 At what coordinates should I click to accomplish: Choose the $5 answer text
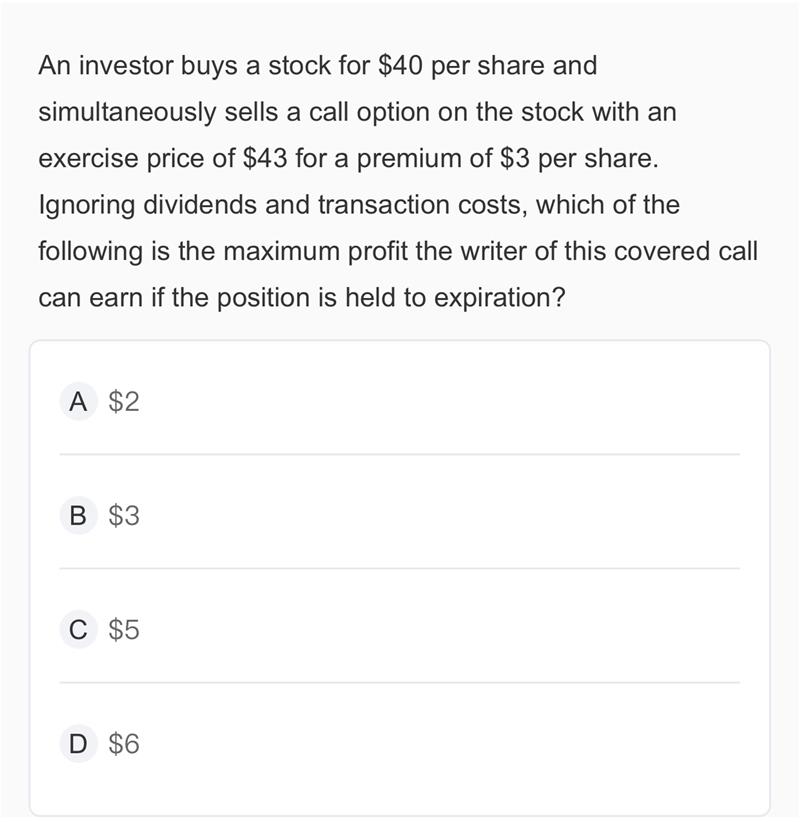(x=124, y=630)
